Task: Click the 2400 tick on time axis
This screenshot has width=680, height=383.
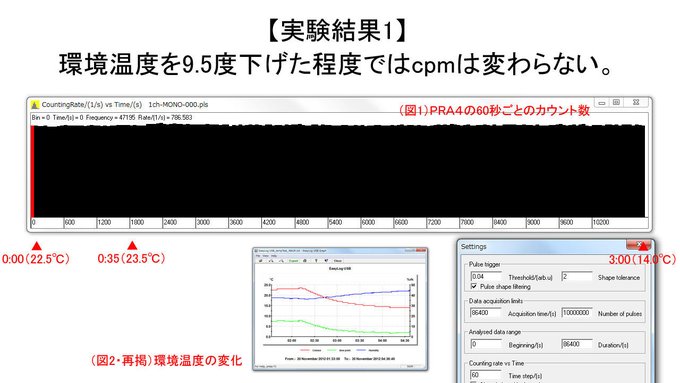Action: [x=170, y=223]
